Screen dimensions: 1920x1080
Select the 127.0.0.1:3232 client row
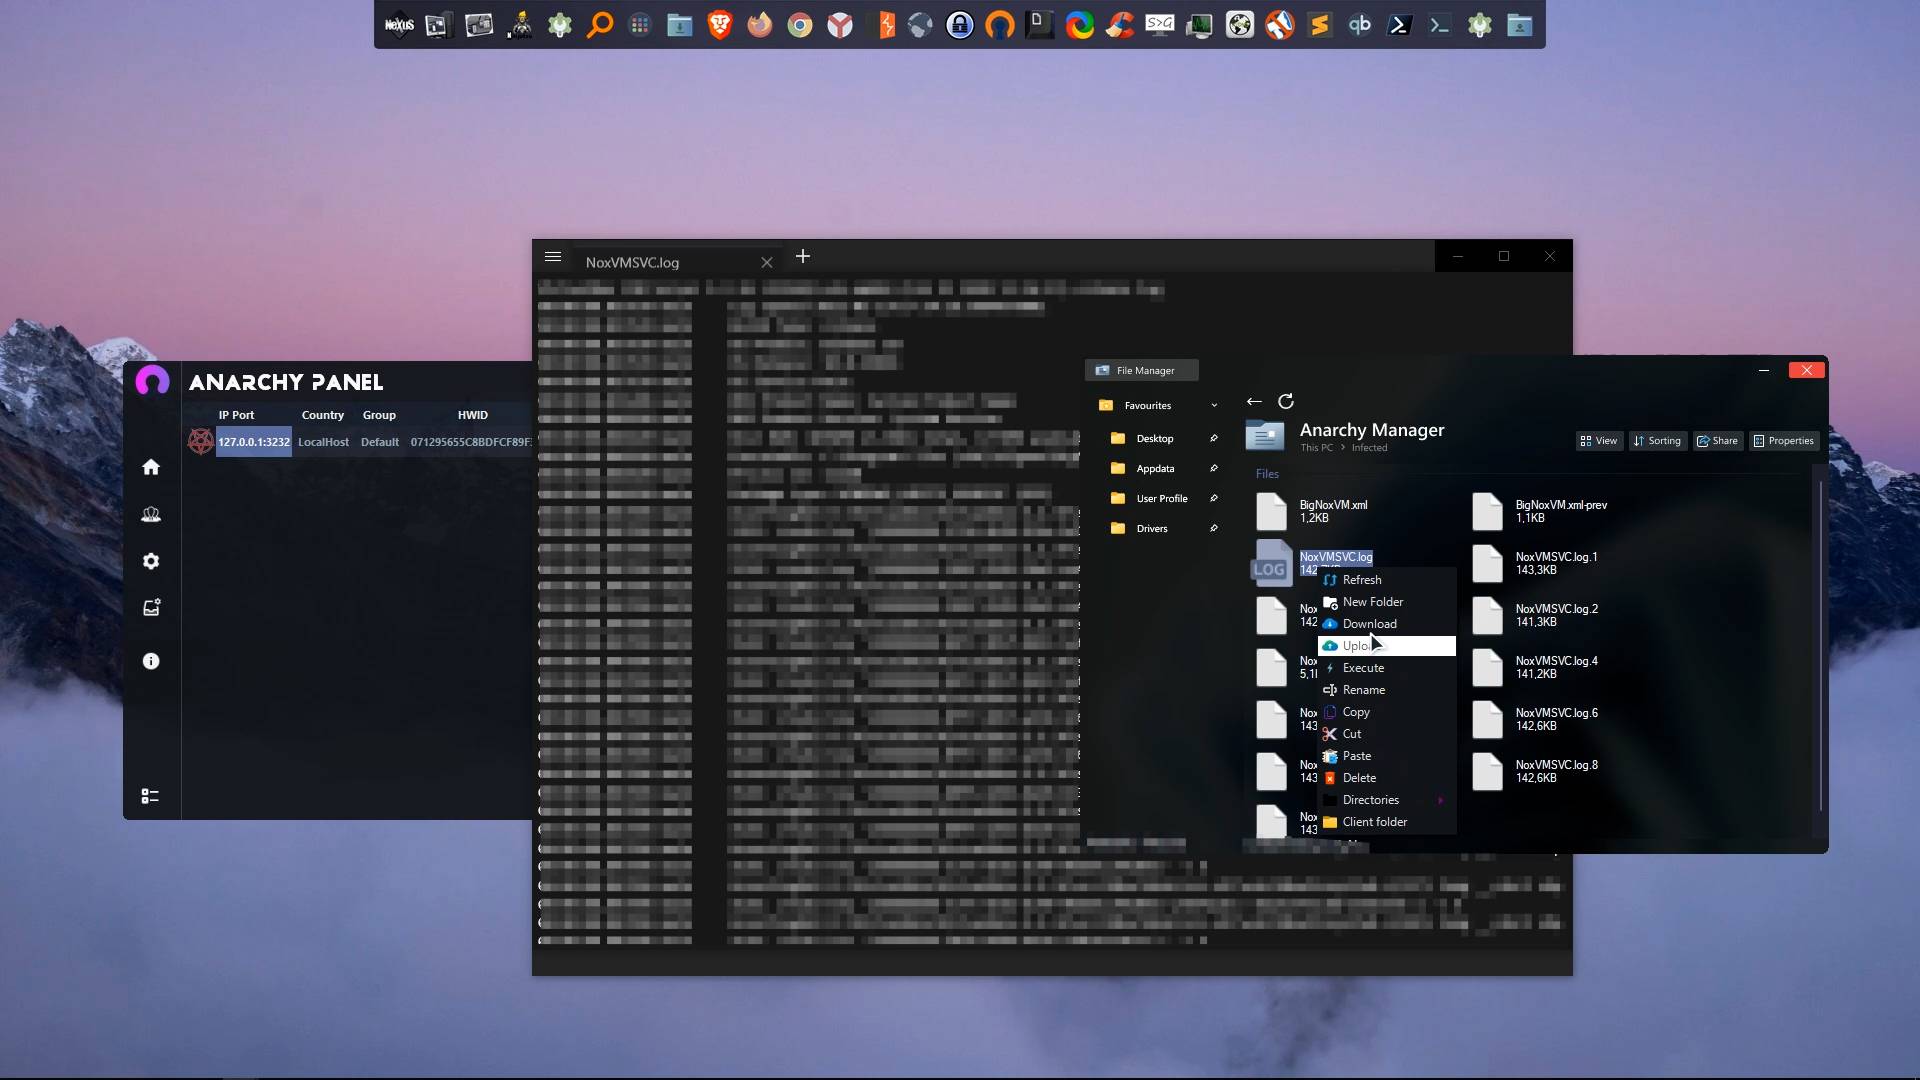click(x=254, y=442)
